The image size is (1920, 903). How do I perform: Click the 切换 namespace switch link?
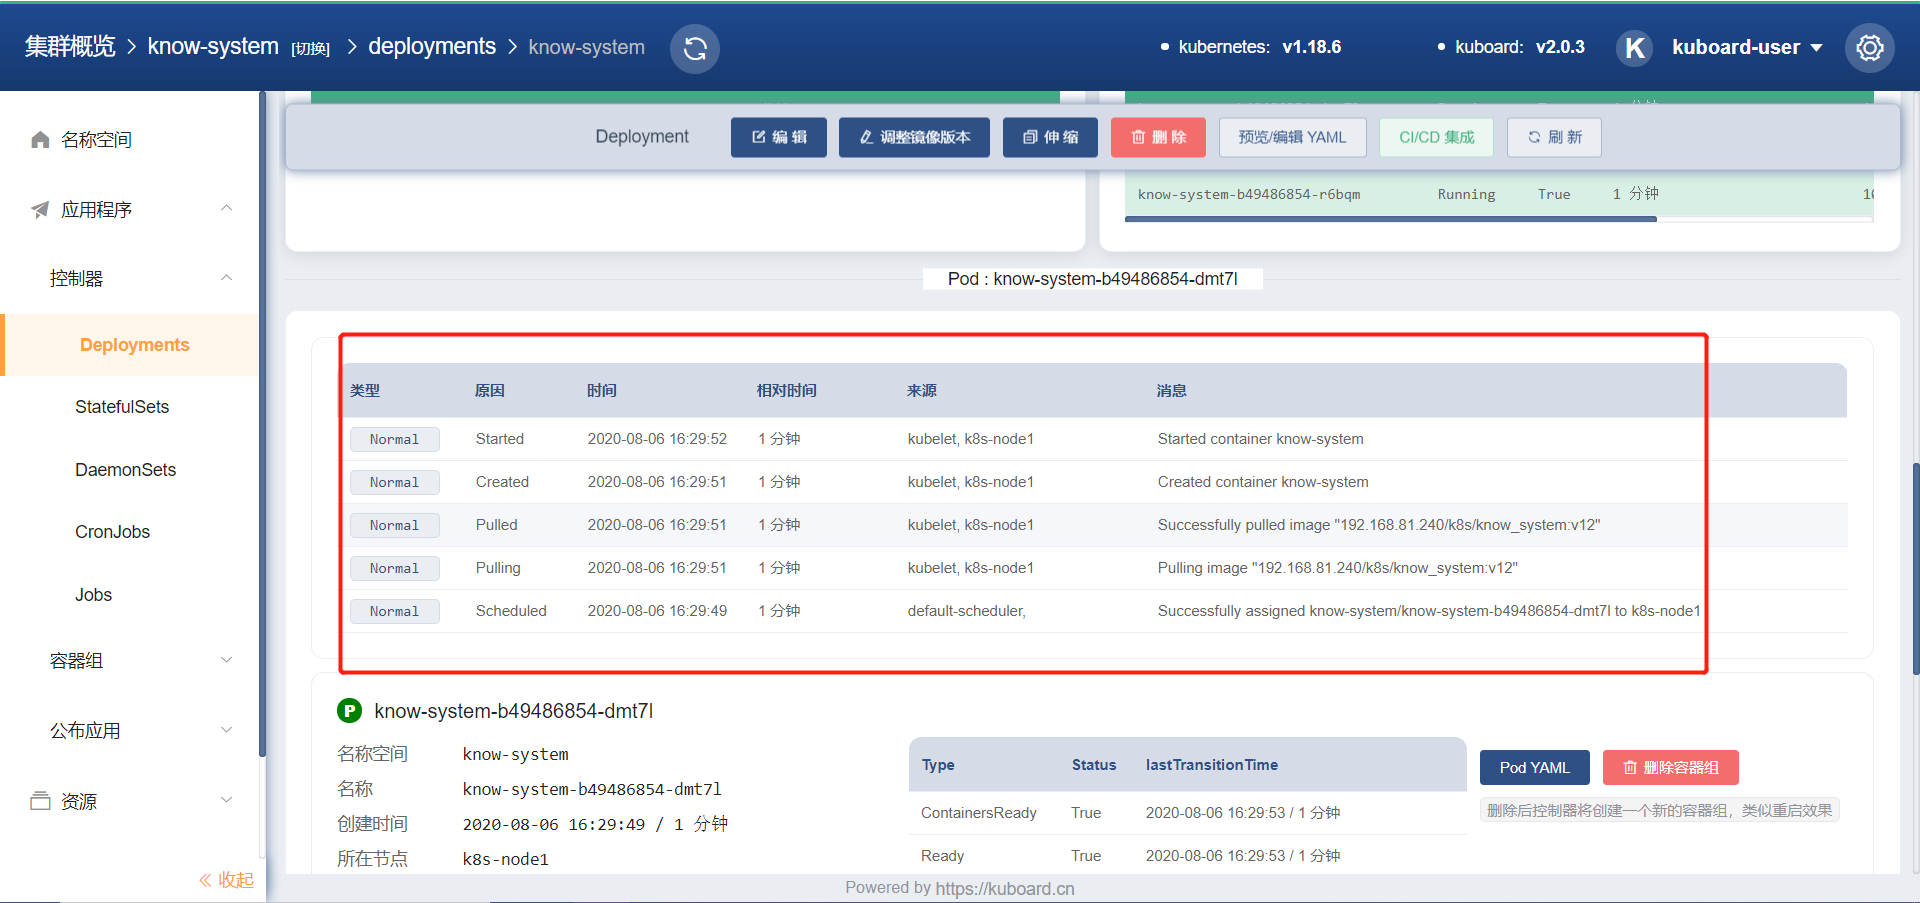pos(310,49)
